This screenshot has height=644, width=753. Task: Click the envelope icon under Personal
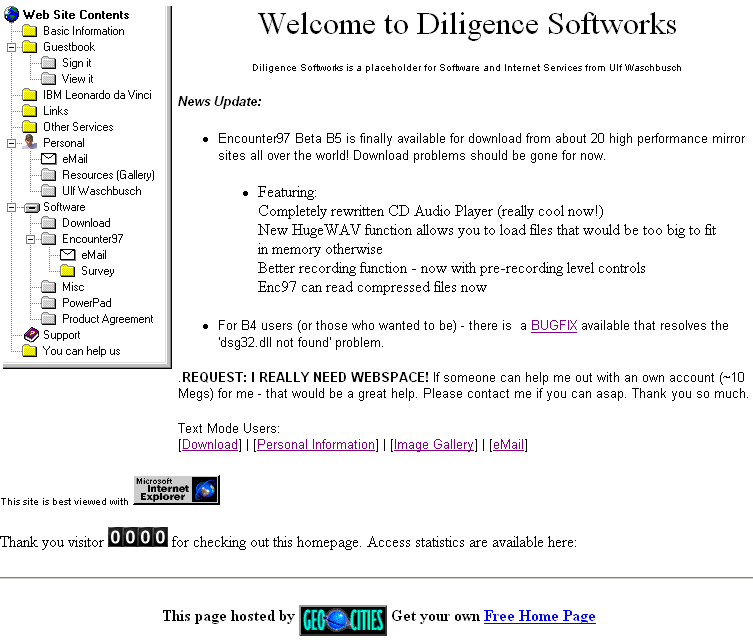(49, 159)
